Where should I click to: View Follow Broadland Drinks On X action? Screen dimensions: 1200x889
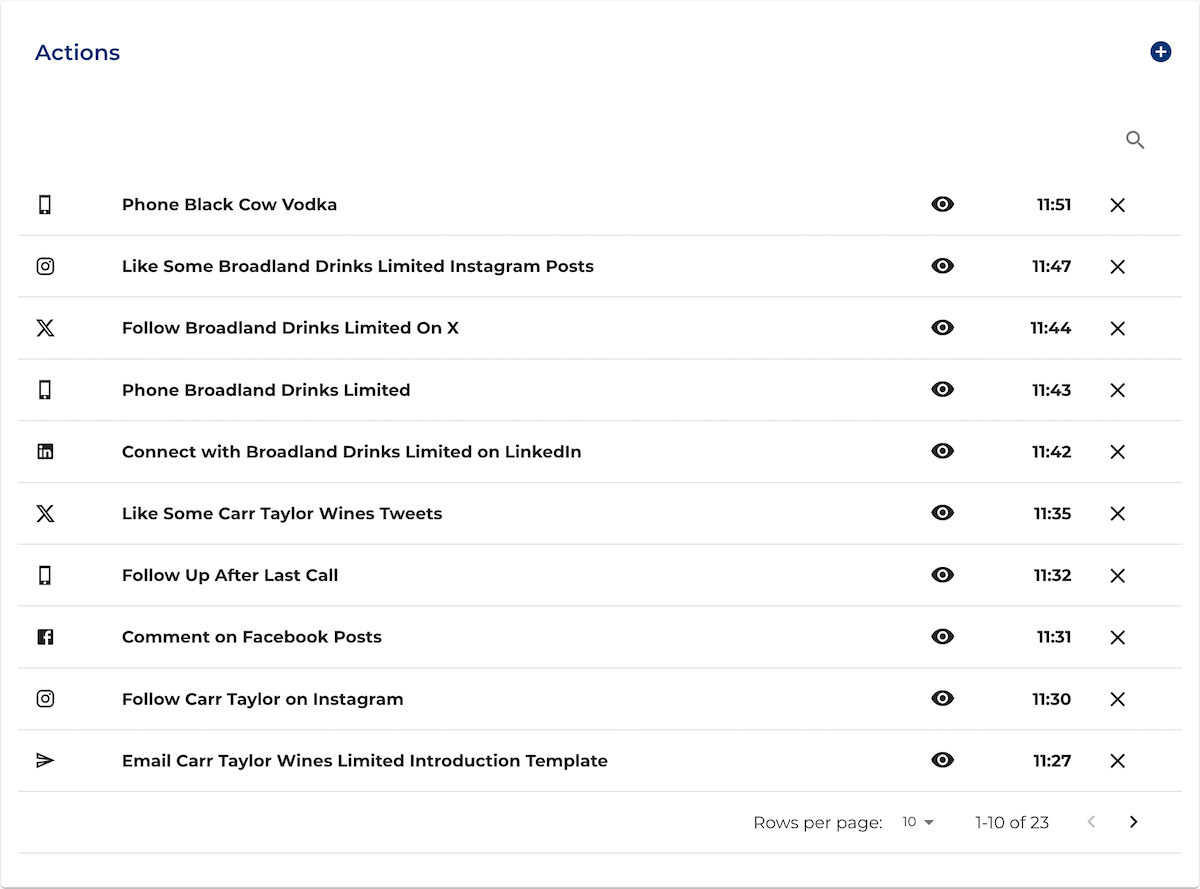click(942, 328)
